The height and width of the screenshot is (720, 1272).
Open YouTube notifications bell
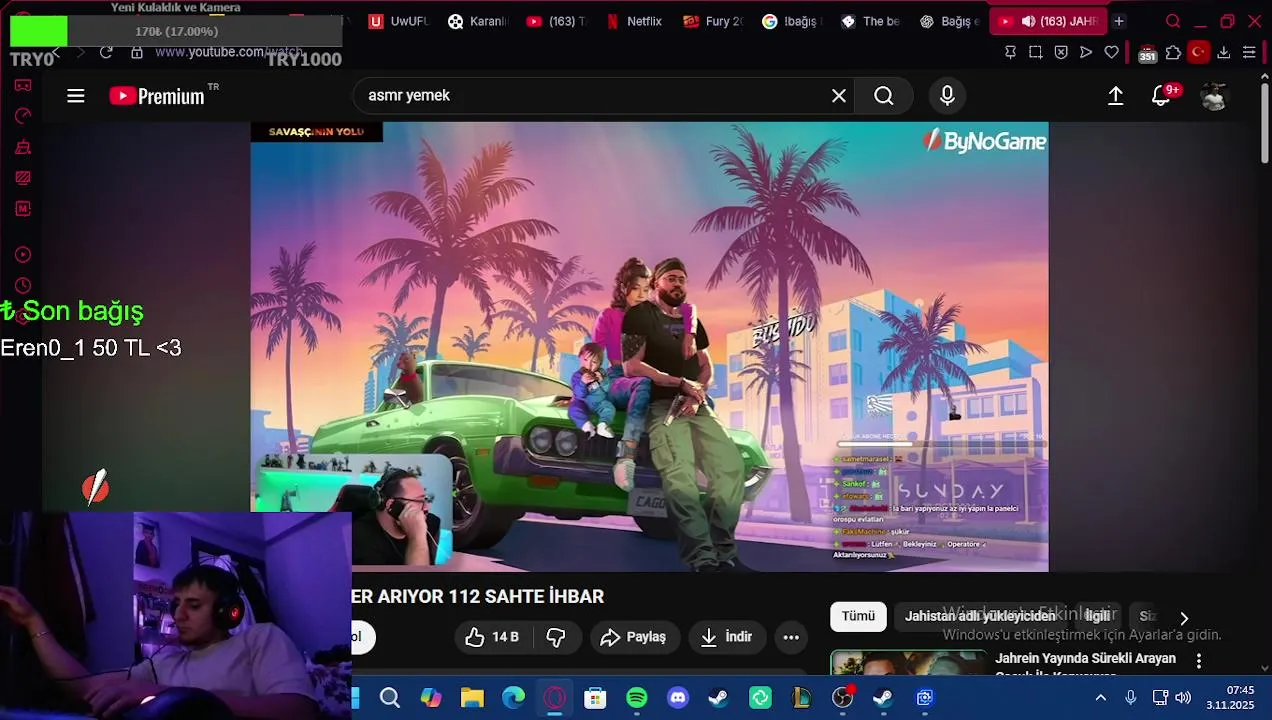point(1161,96)
